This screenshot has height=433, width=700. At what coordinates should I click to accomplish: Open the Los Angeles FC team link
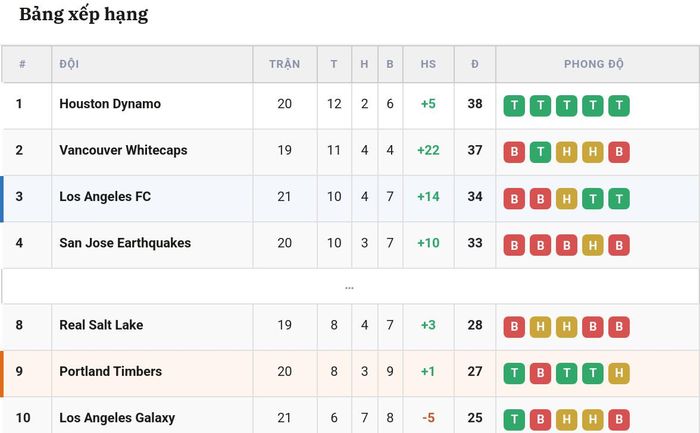105,196
